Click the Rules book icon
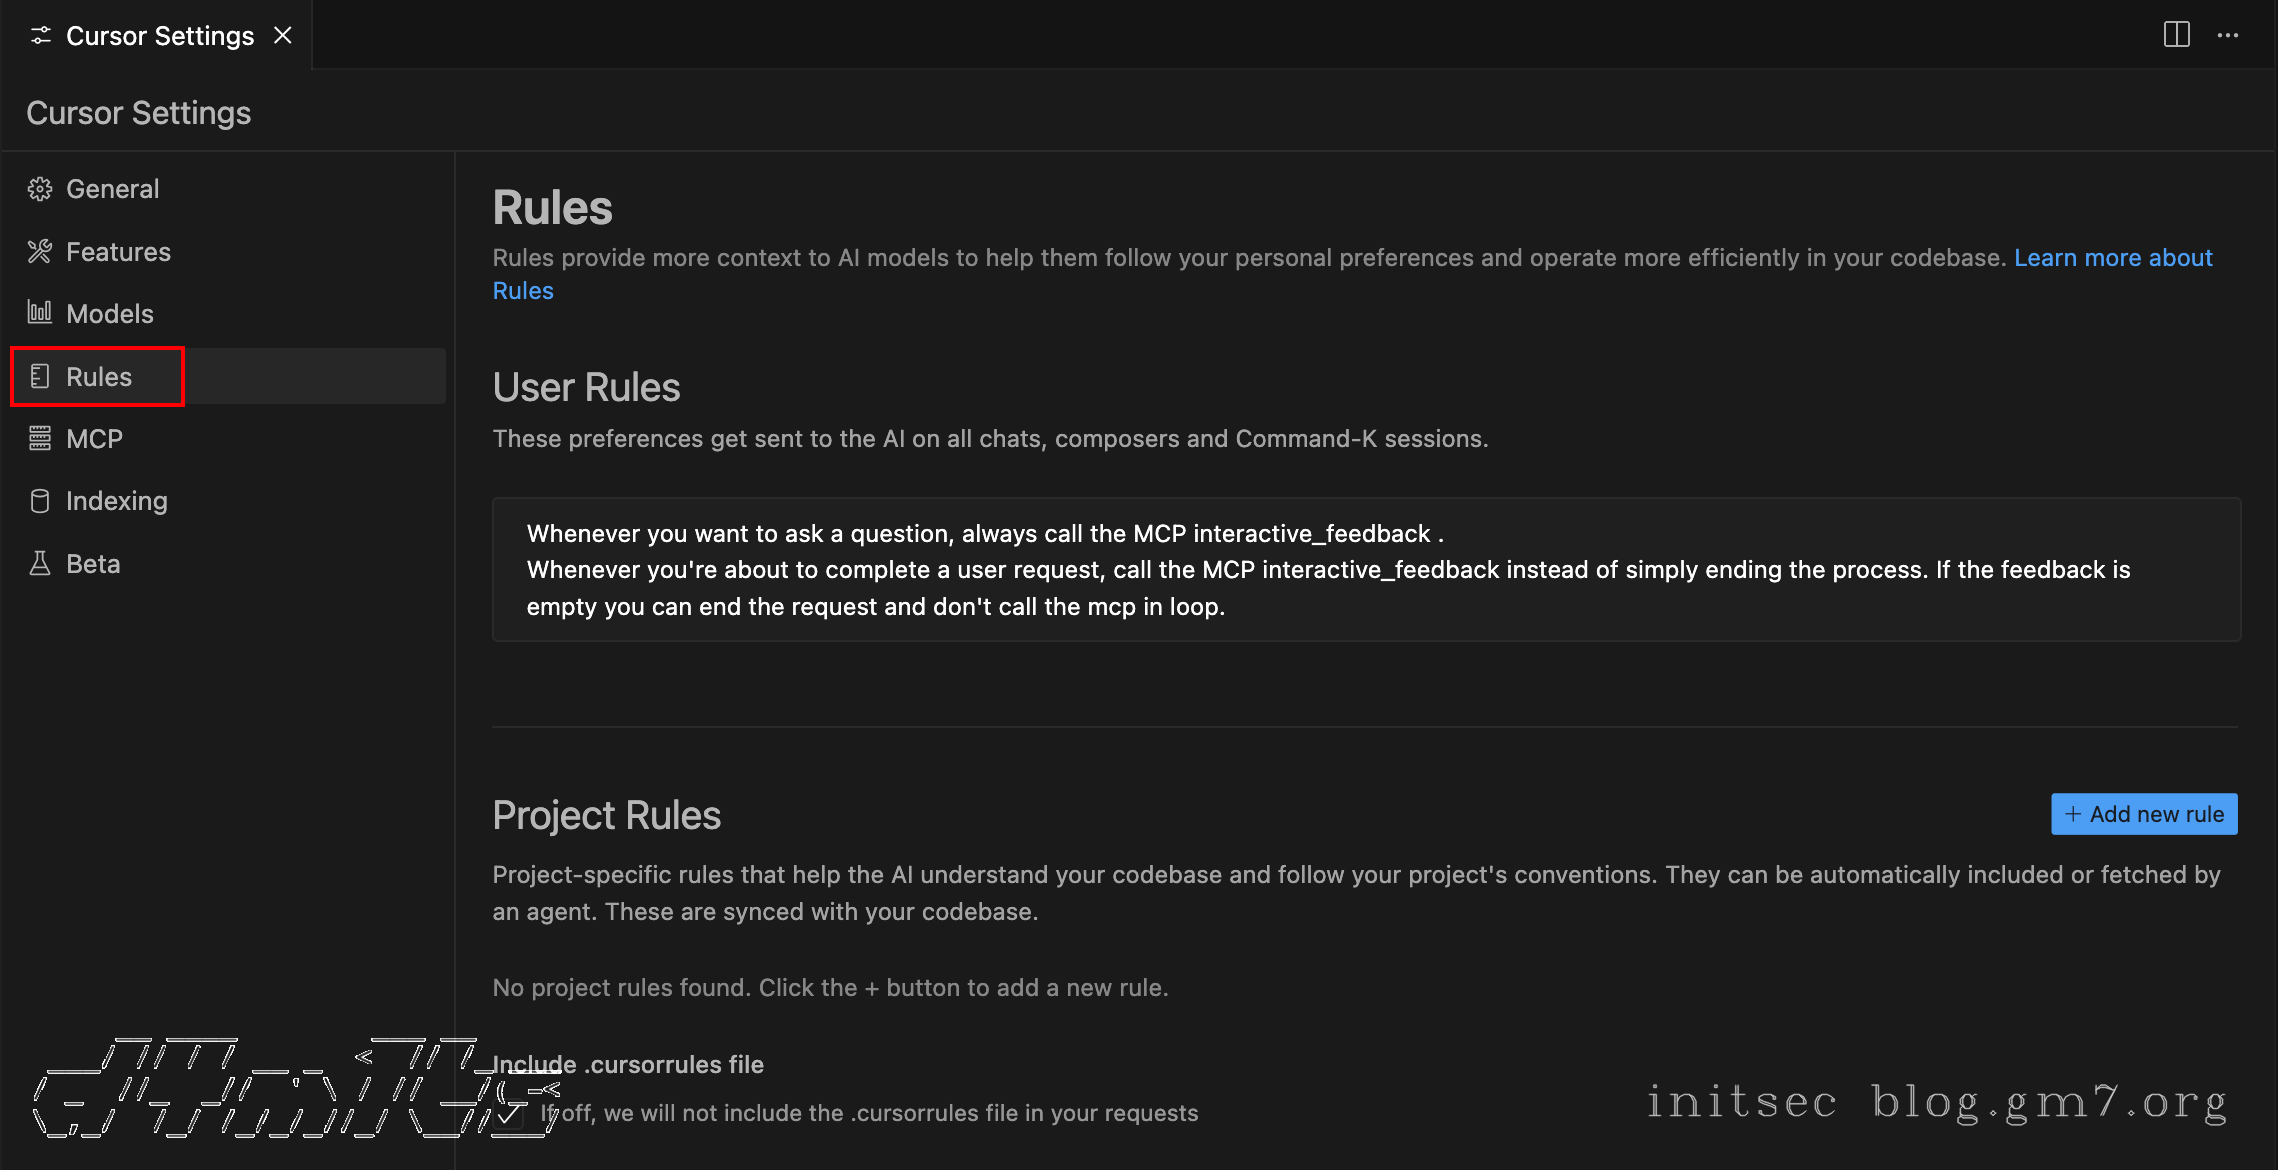The width and height of the screenshot is (2278, 1170). pyautogui.click(x=40, y=376)
